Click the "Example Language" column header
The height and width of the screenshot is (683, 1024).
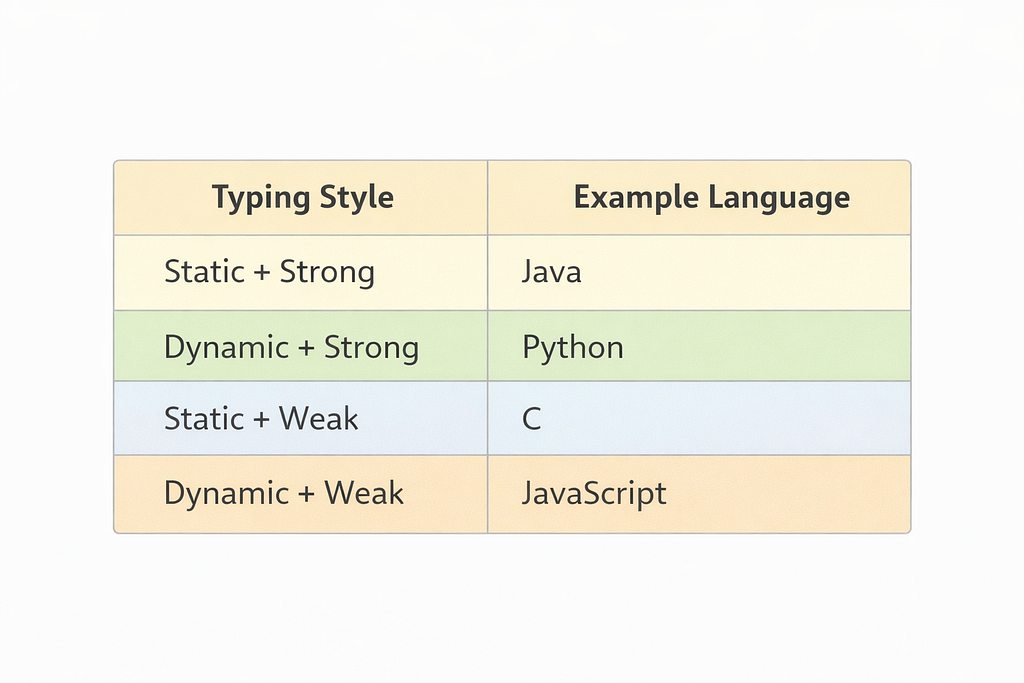coord(711,197)
